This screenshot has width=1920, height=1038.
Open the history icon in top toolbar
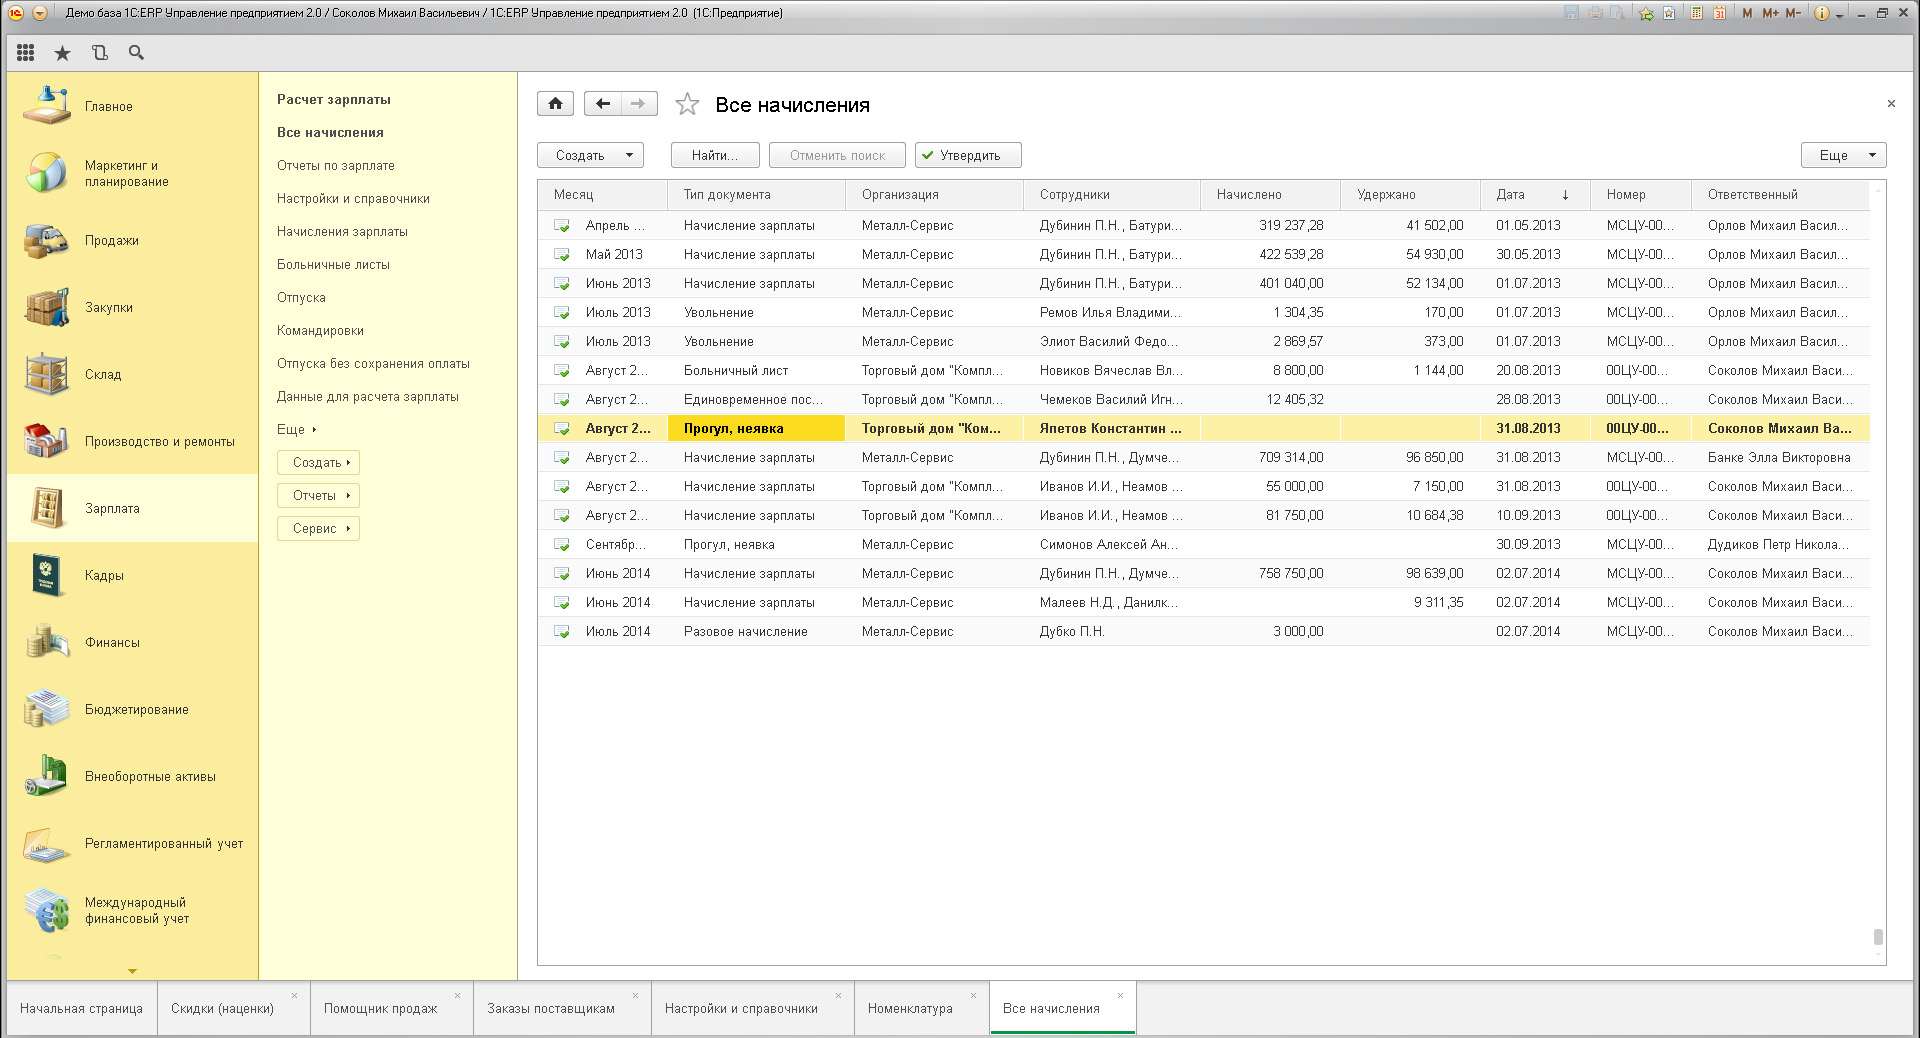[x=99, y=53]
